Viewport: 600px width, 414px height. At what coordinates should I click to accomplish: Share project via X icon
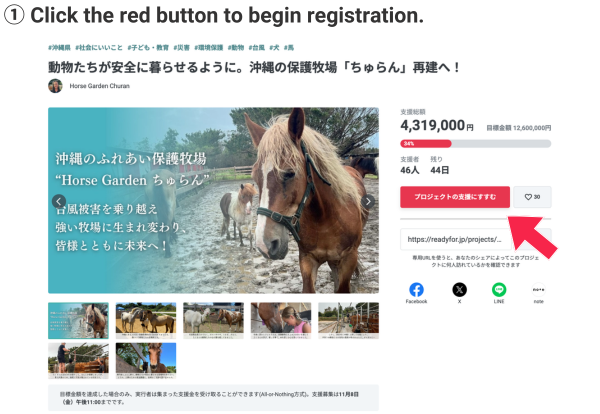click(460, 290)
